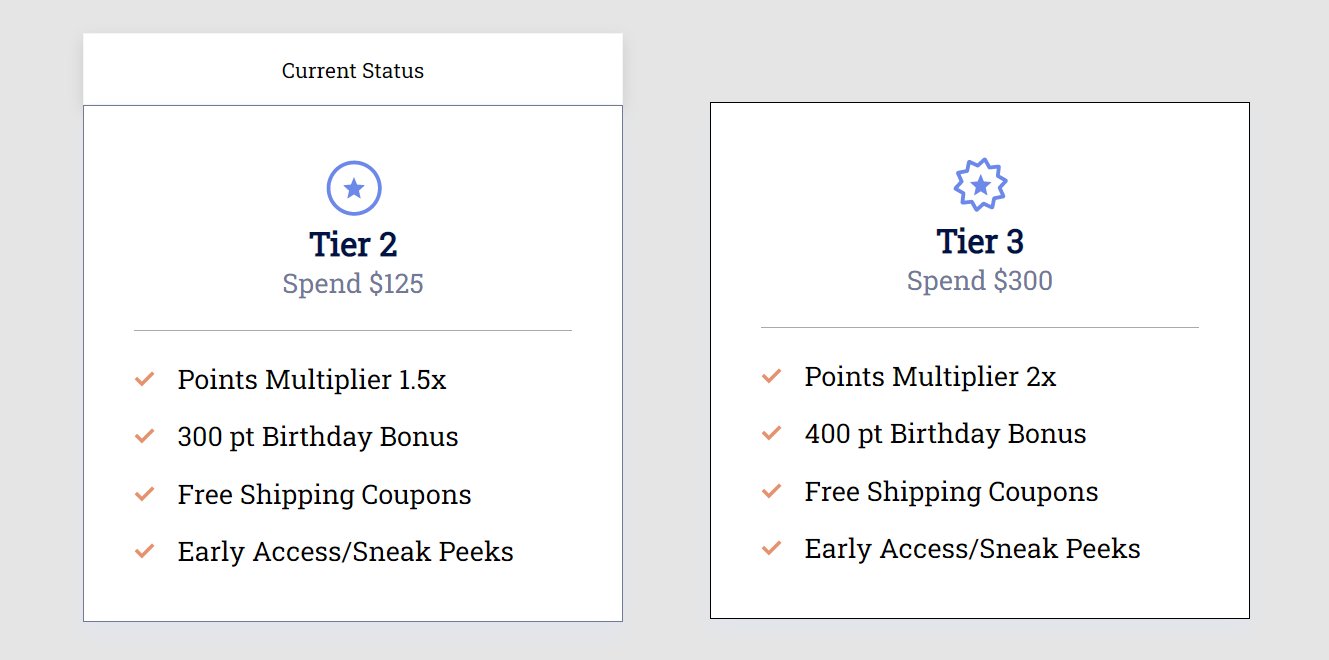Click the Tier 2 circled star icon
The height and width of the screenshot is (660, 1329).
click(354, 188)
